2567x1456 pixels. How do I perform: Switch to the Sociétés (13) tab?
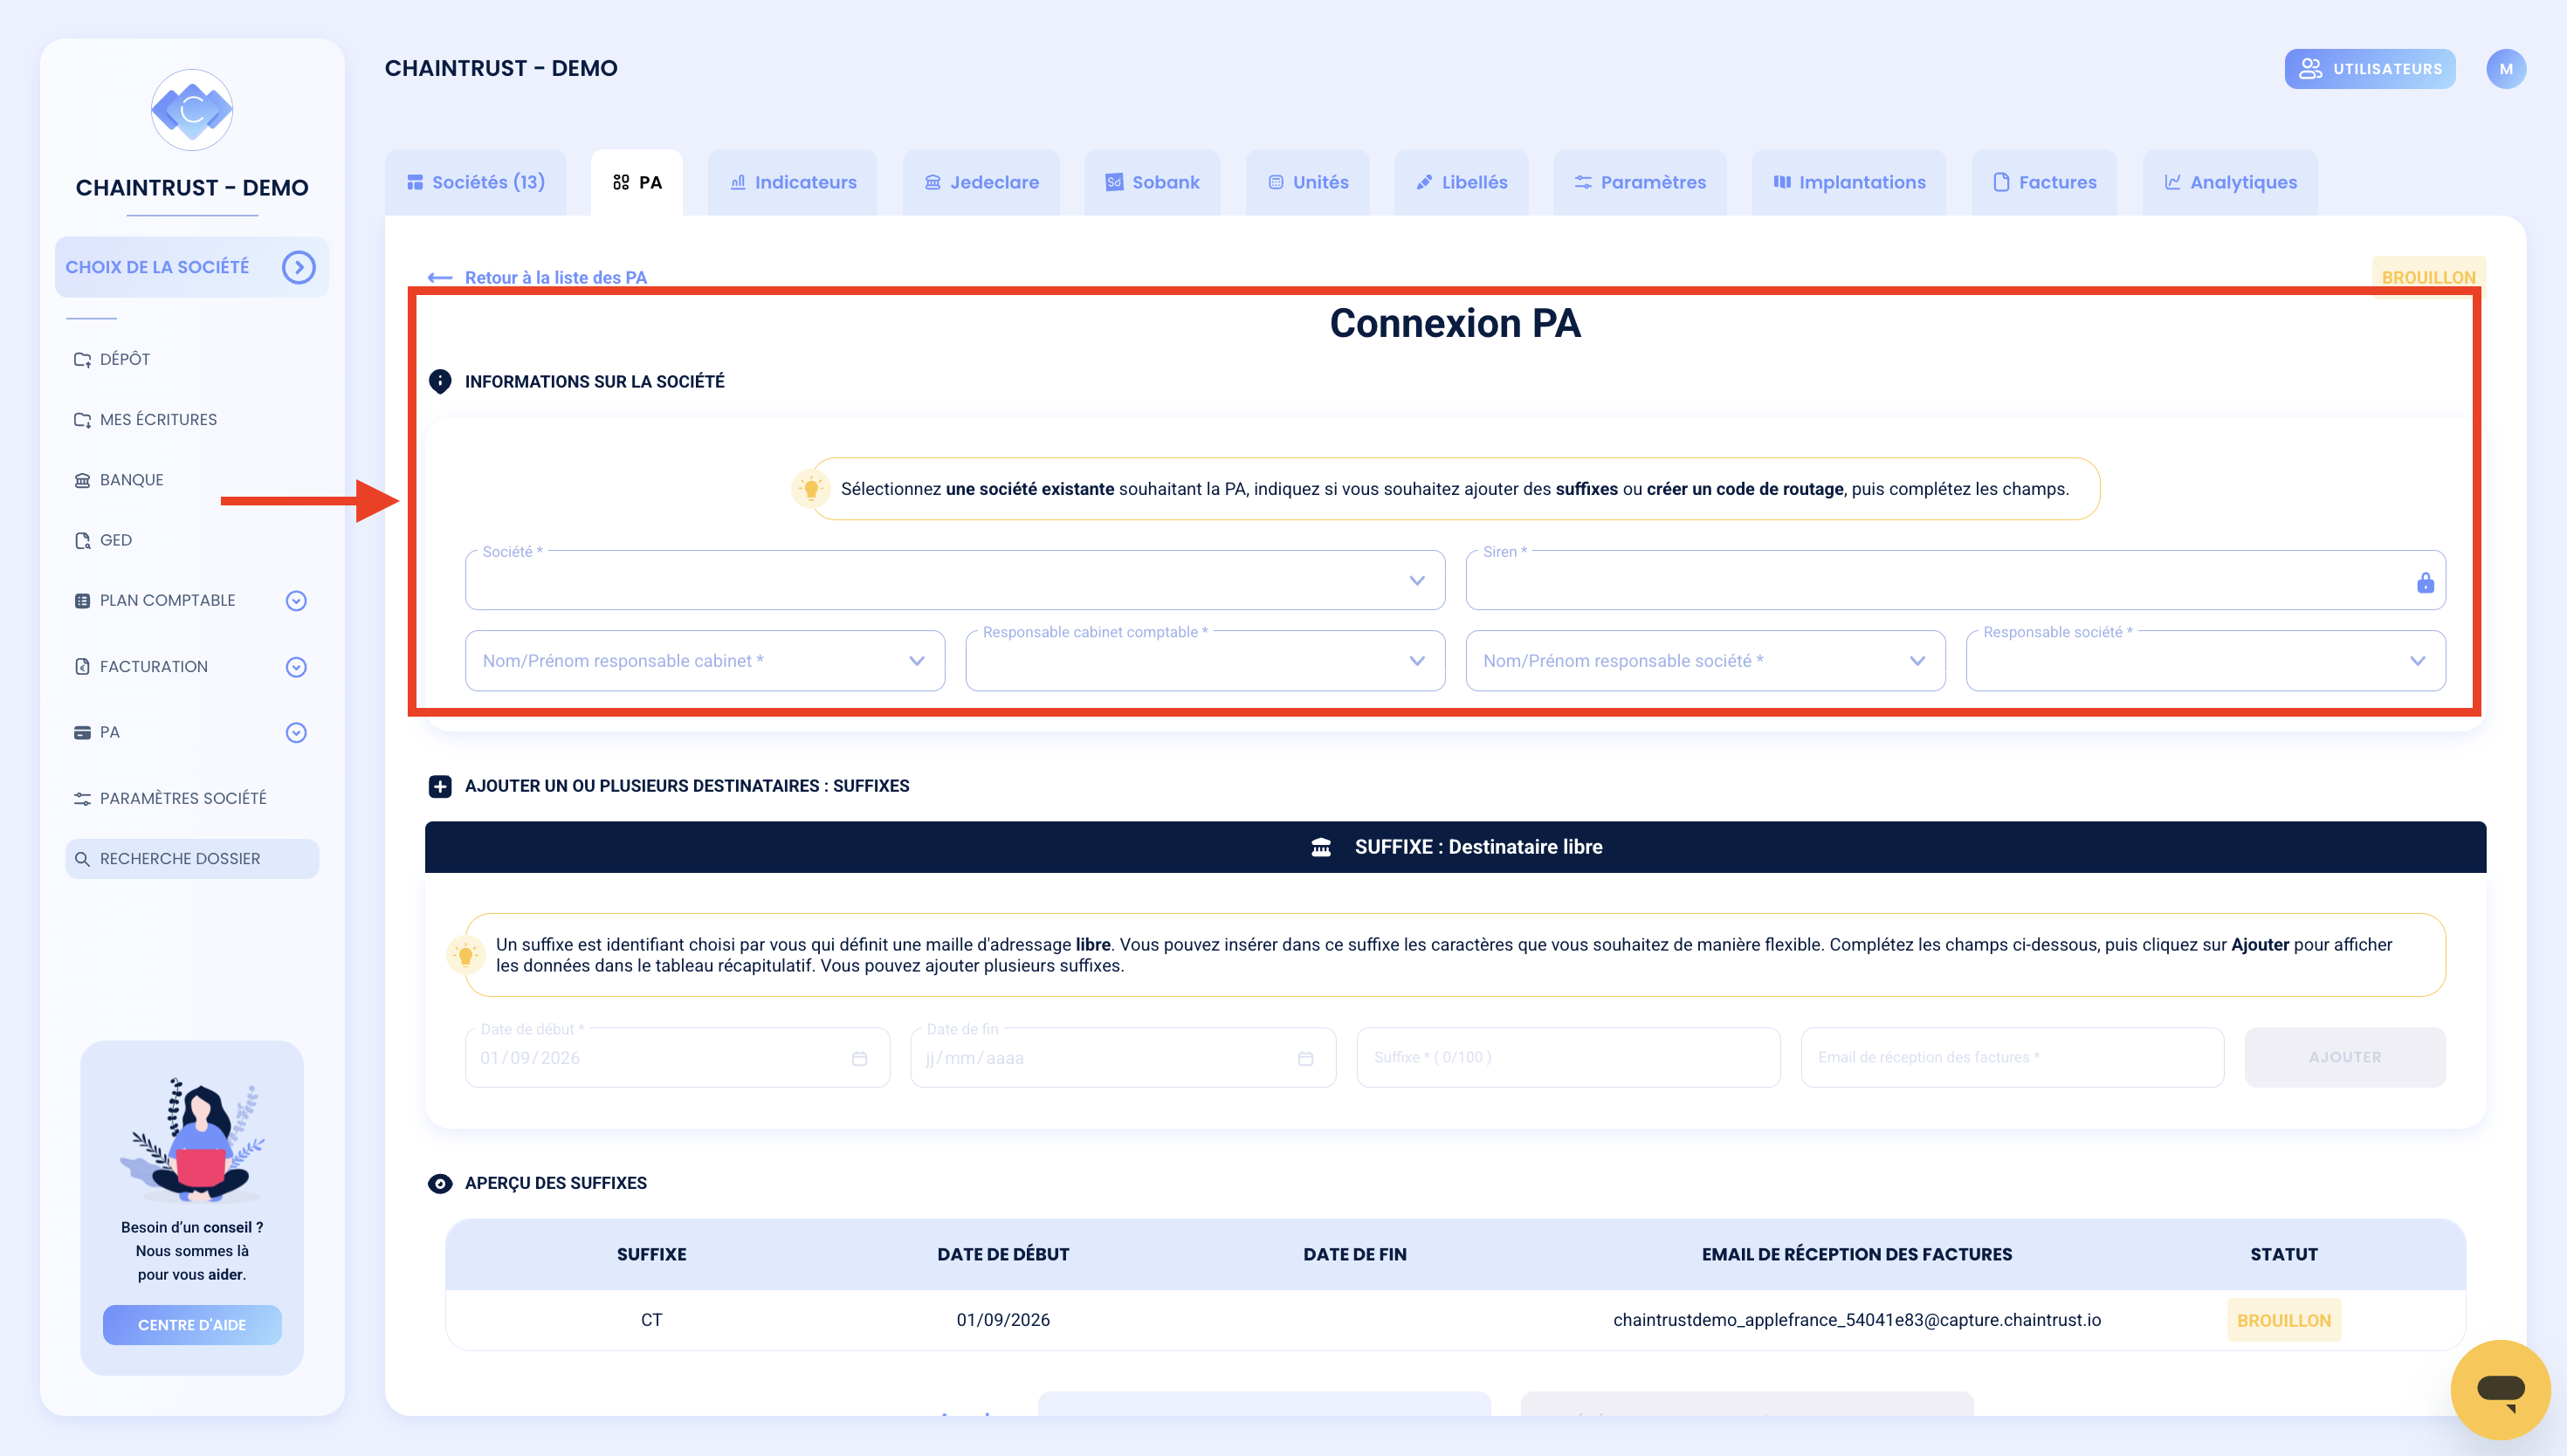[475, 182]
